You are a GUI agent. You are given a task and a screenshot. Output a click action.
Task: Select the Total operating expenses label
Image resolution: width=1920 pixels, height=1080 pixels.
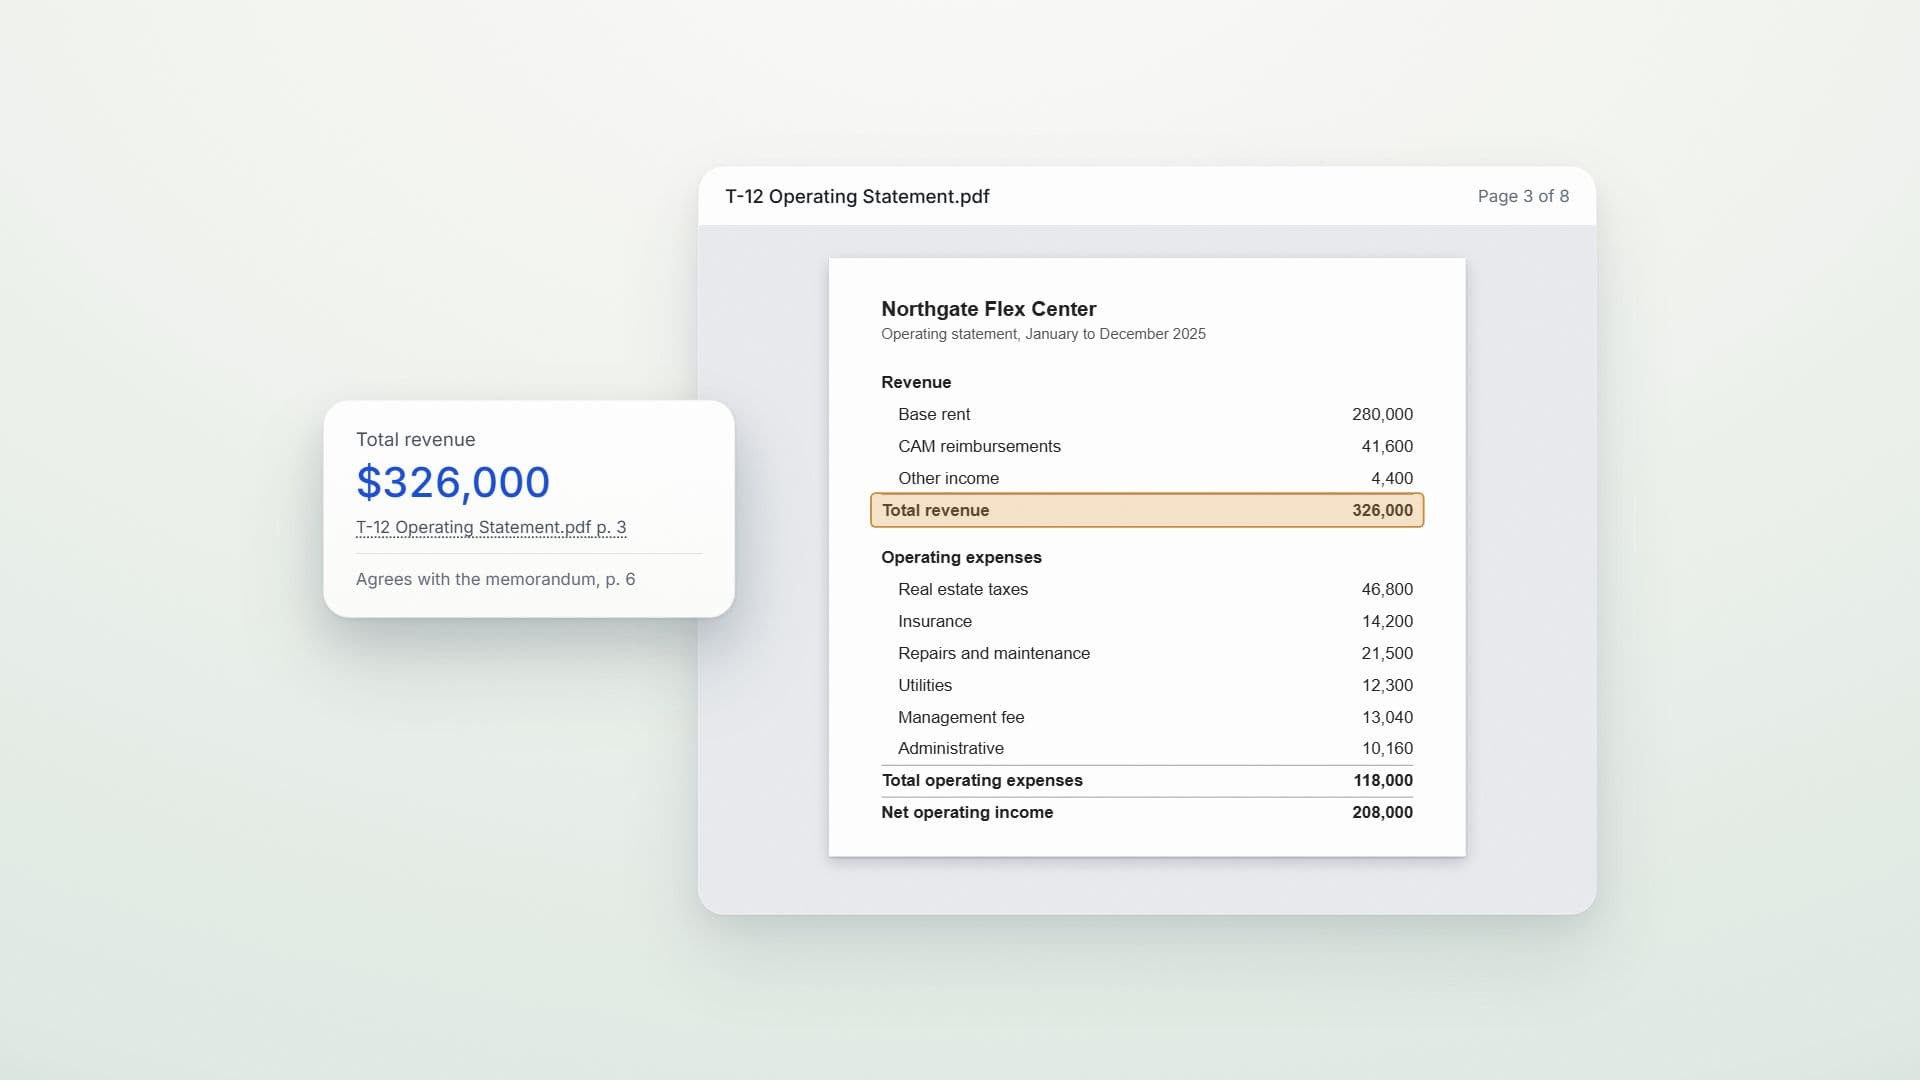pyautogui.click(x=982, y=780)
